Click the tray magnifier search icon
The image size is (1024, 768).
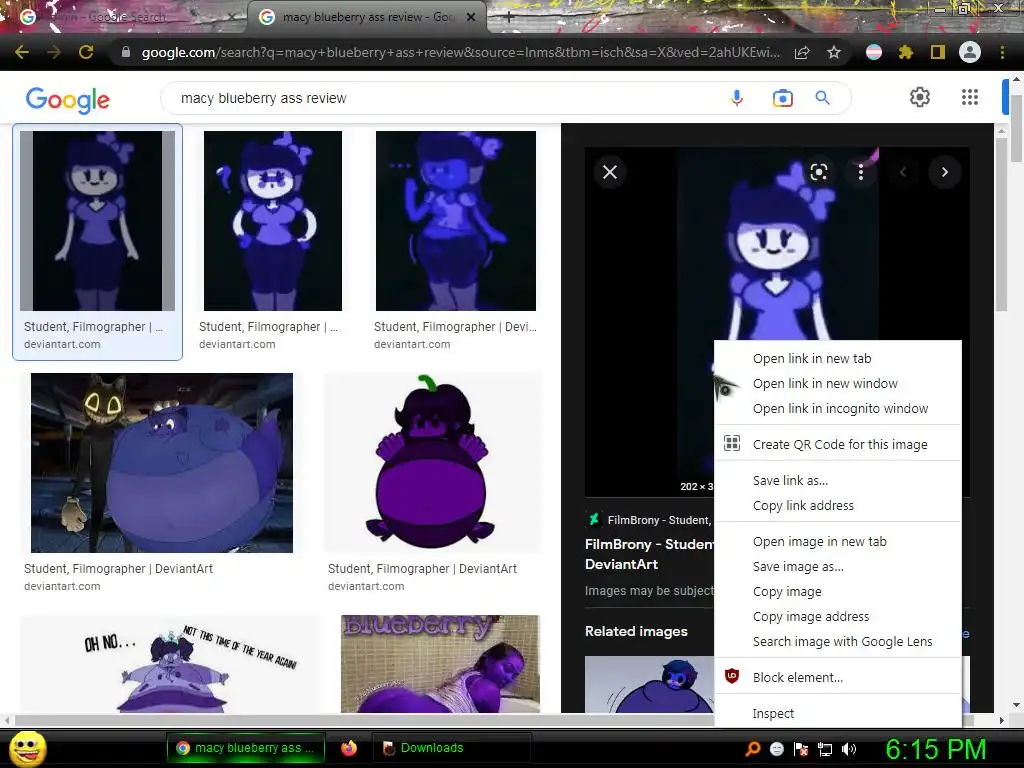753,749
